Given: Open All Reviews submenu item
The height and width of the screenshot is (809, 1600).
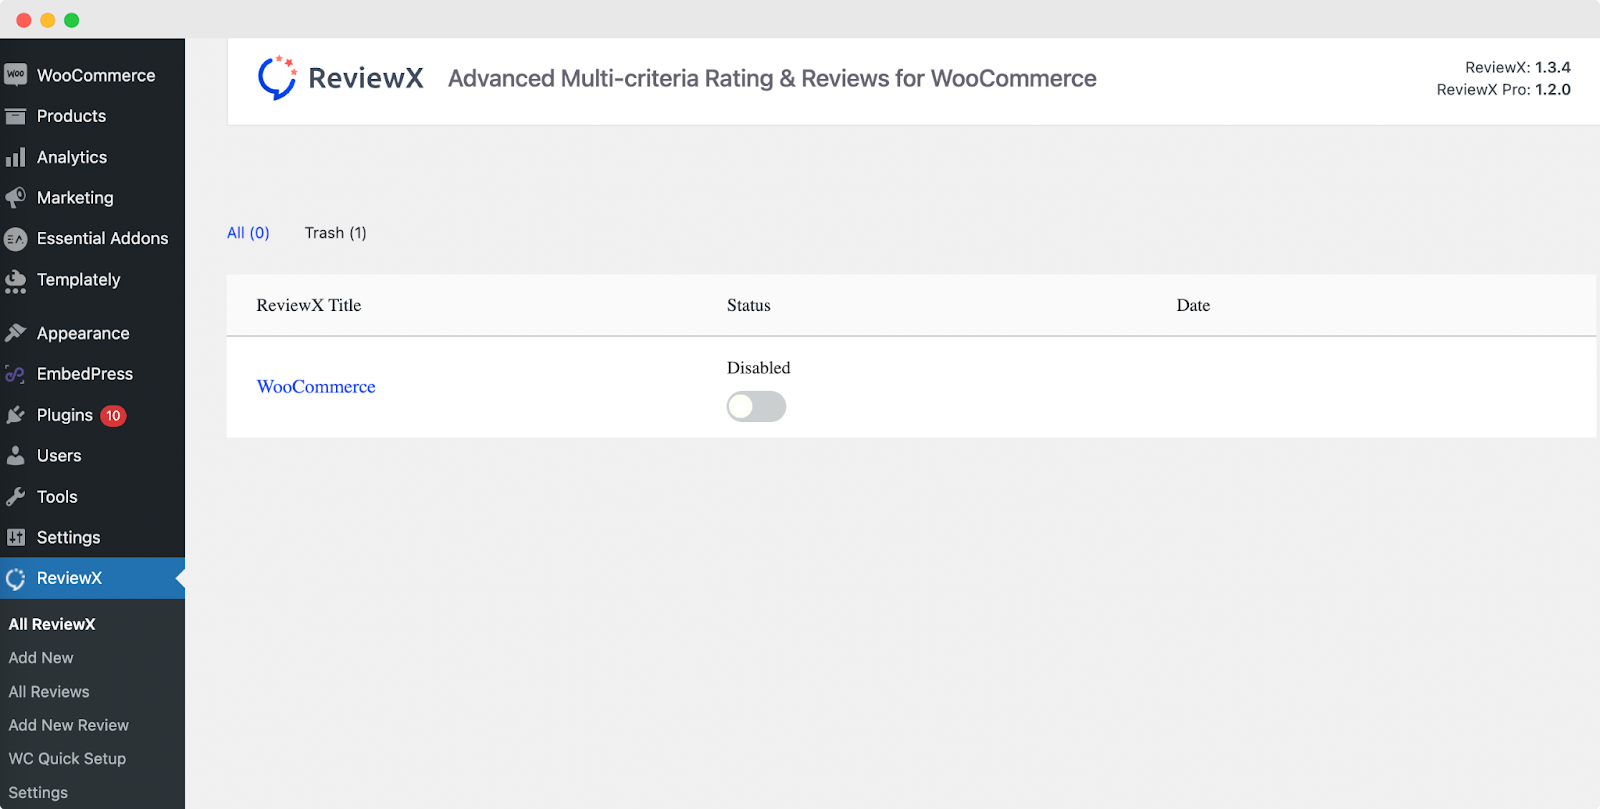Looking at the screenshot, I should point(49,692).
